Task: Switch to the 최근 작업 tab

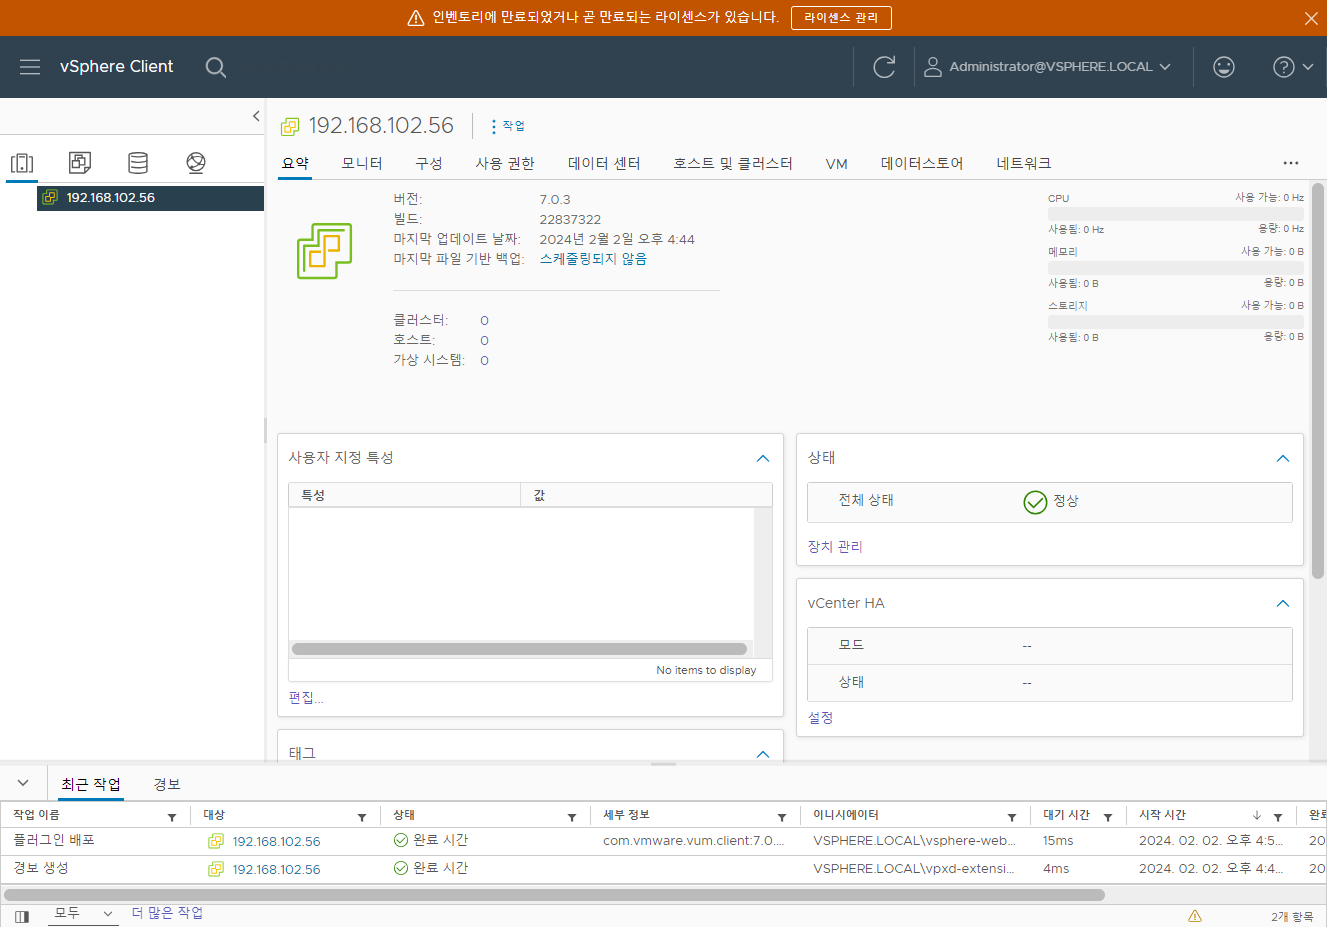Action: click(x=91, y=784)
